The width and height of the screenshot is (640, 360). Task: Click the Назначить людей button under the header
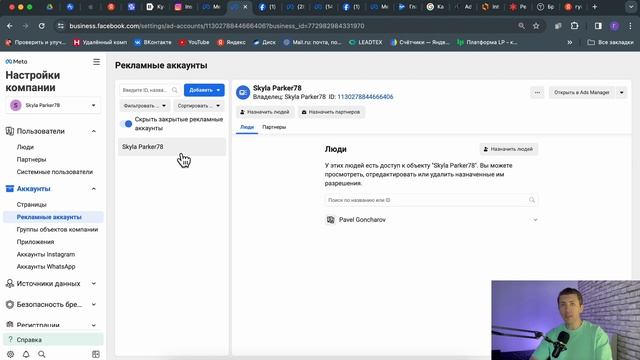click(x=265, y=112)
